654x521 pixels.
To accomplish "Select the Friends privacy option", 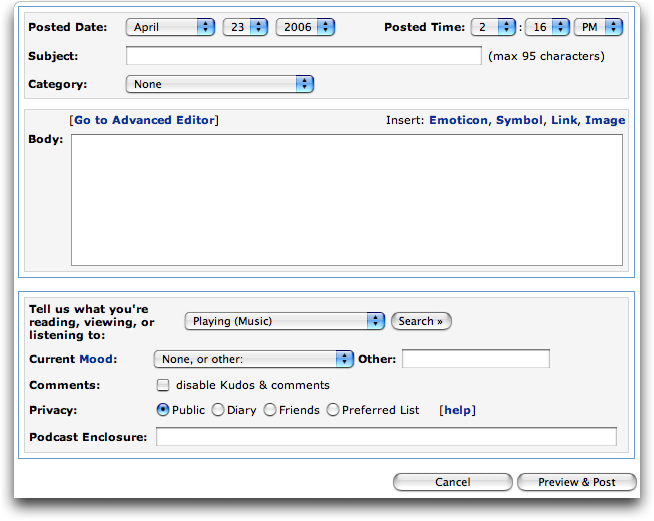I will tap(270, 410).
